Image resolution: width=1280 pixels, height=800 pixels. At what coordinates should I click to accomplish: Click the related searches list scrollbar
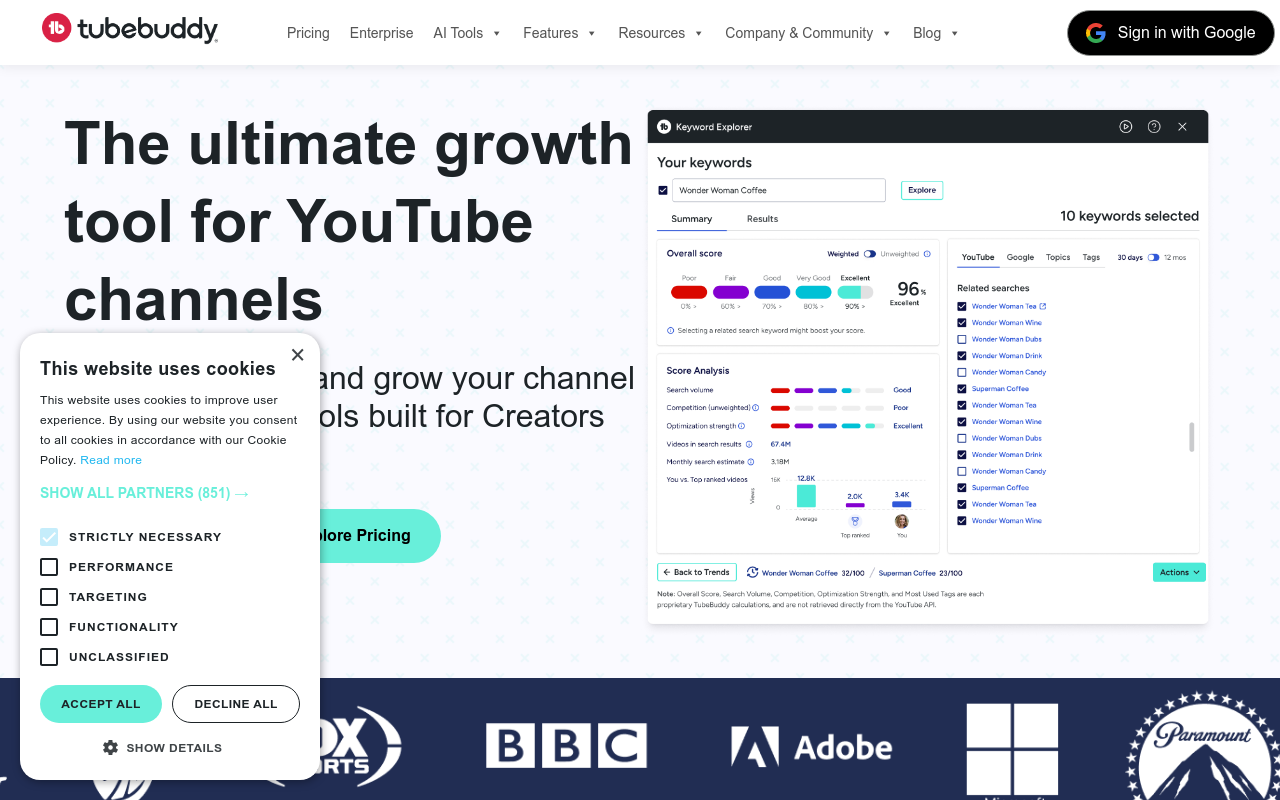pos(1191,437)
